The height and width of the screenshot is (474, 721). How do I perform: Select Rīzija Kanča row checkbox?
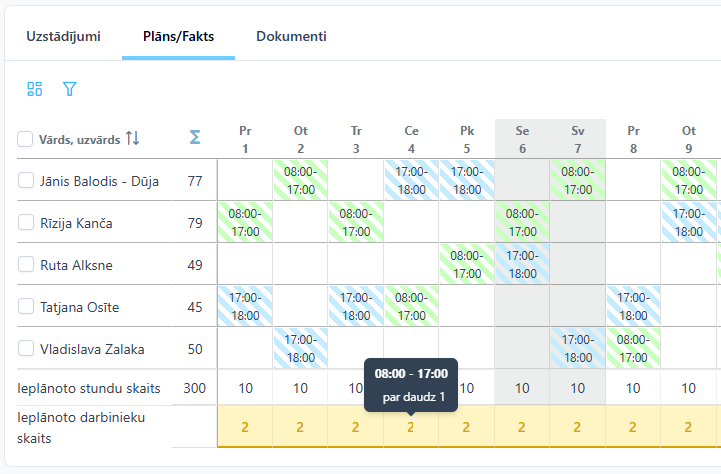[26, 223]
